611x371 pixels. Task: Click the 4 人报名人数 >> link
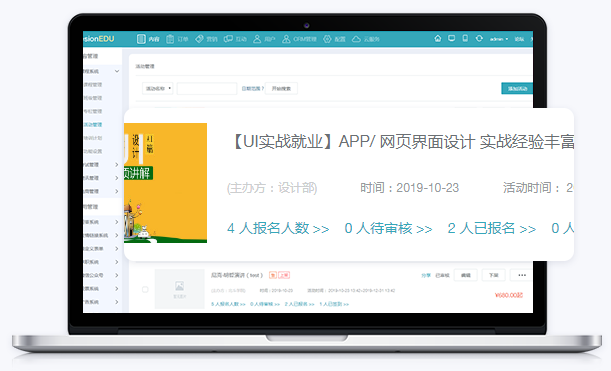pyautogui.click(x=278, y=228)
